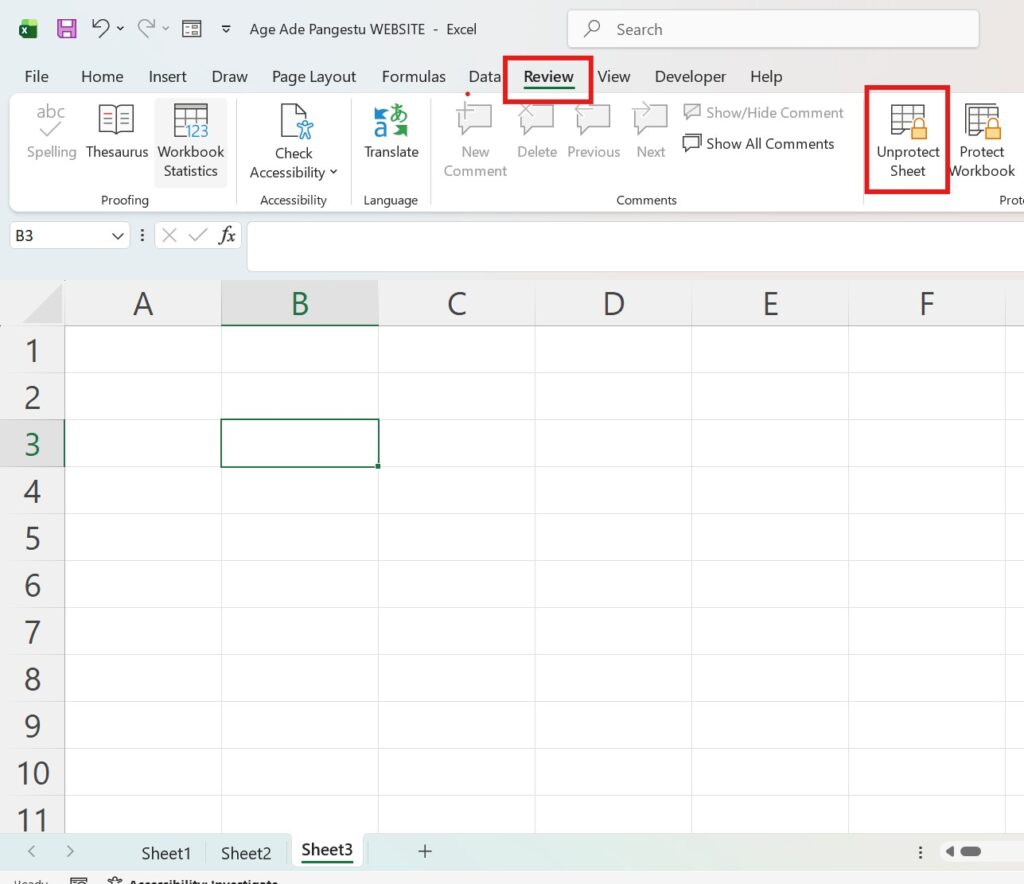Open the Thesaurus

tap(117, 131)
